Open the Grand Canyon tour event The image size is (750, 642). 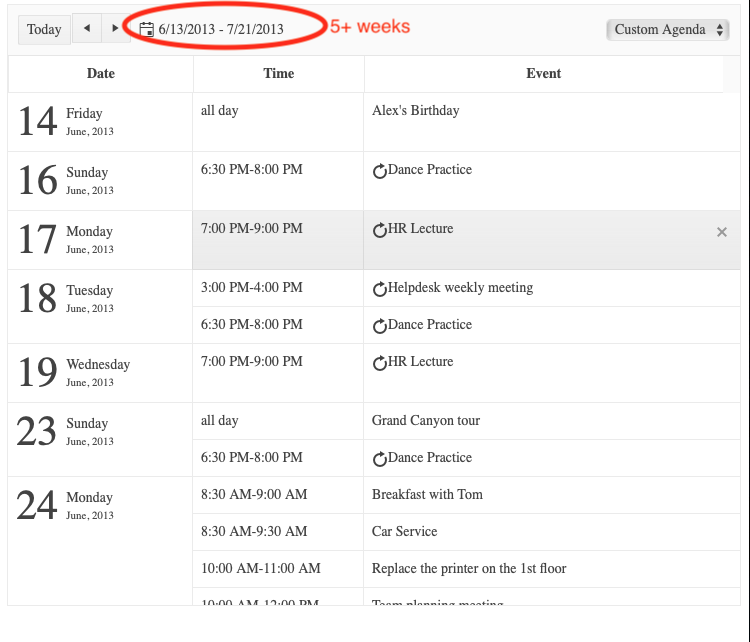[426, 421]
